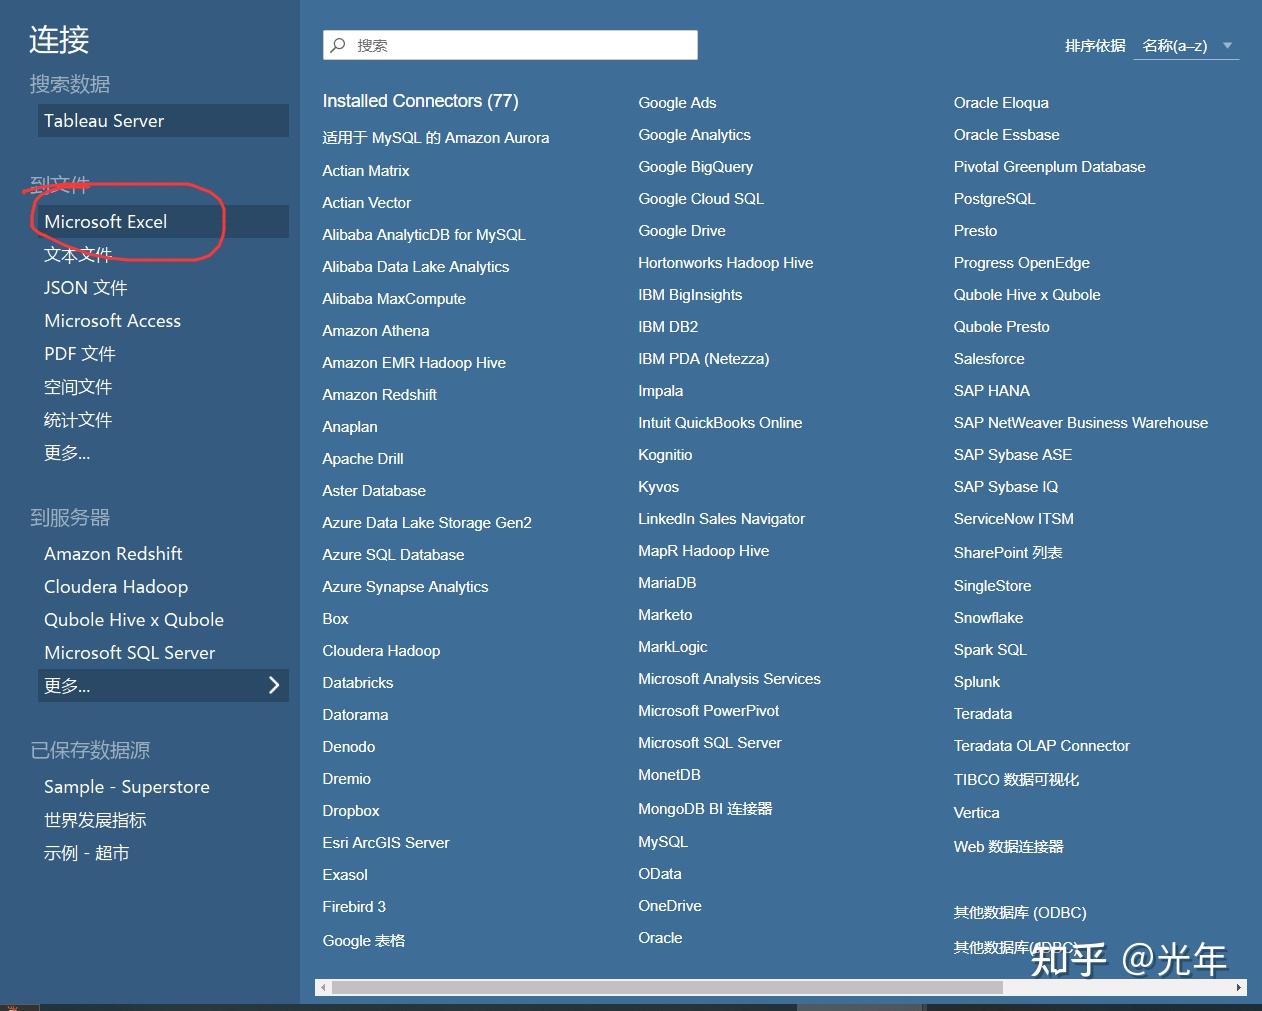Choose PDF 文件 connector
The image size is (1262, 1011).
click(80, 354)
